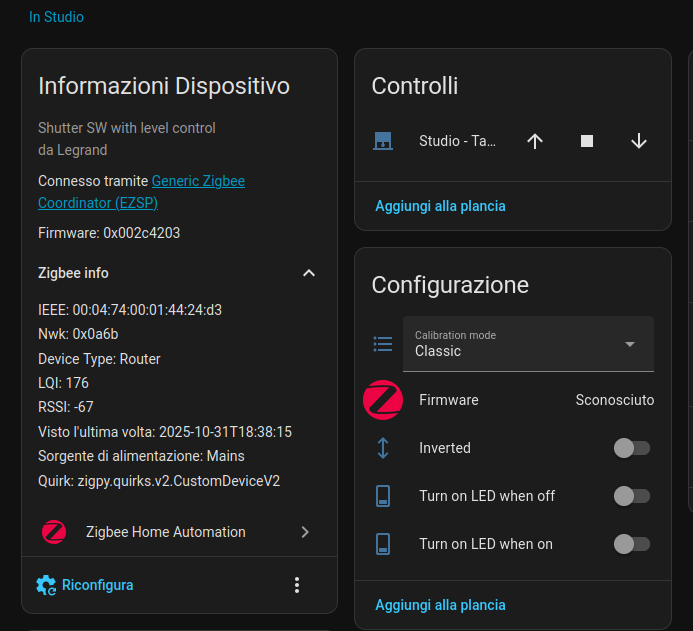Click the shutter close down arrow
The width and height of the screenshot is (693, 631).
(x=639, y=141)
